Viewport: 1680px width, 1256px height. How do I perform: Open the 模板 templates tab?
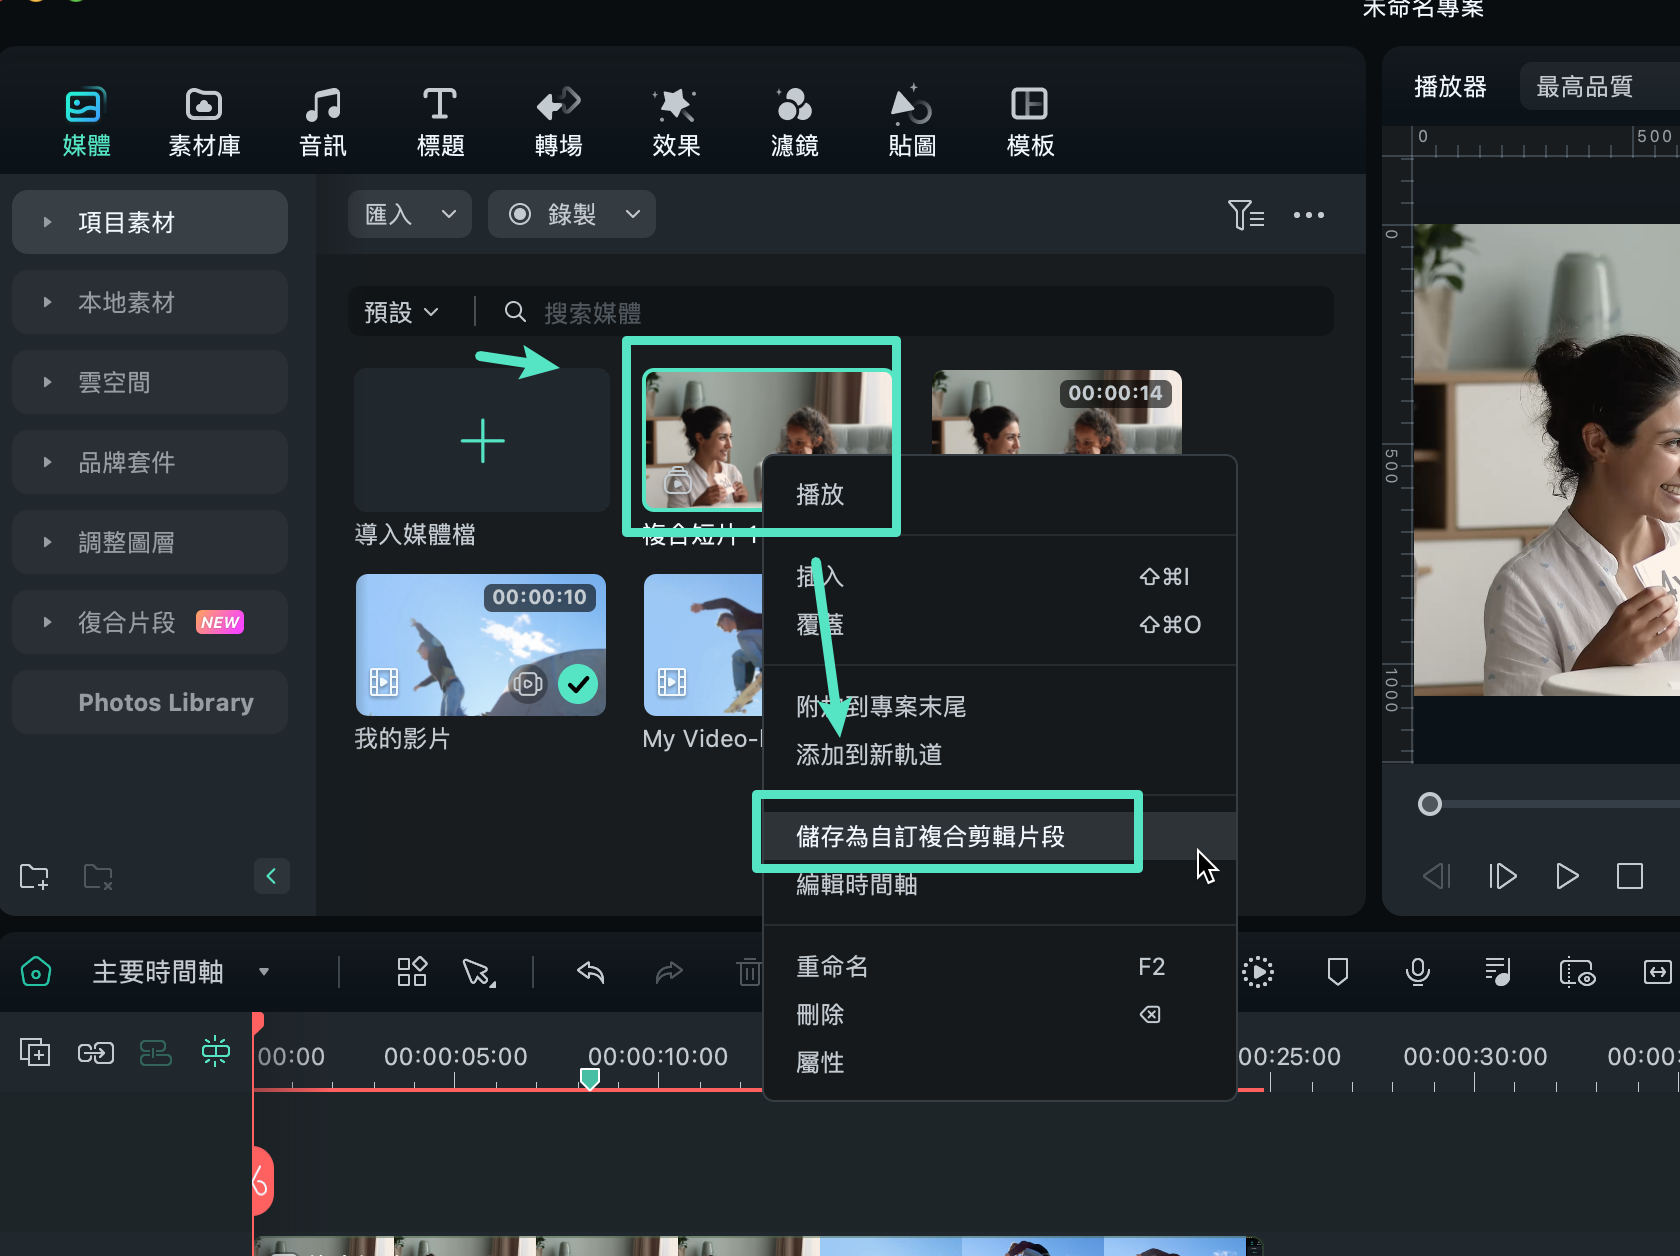click(1030, 122)
